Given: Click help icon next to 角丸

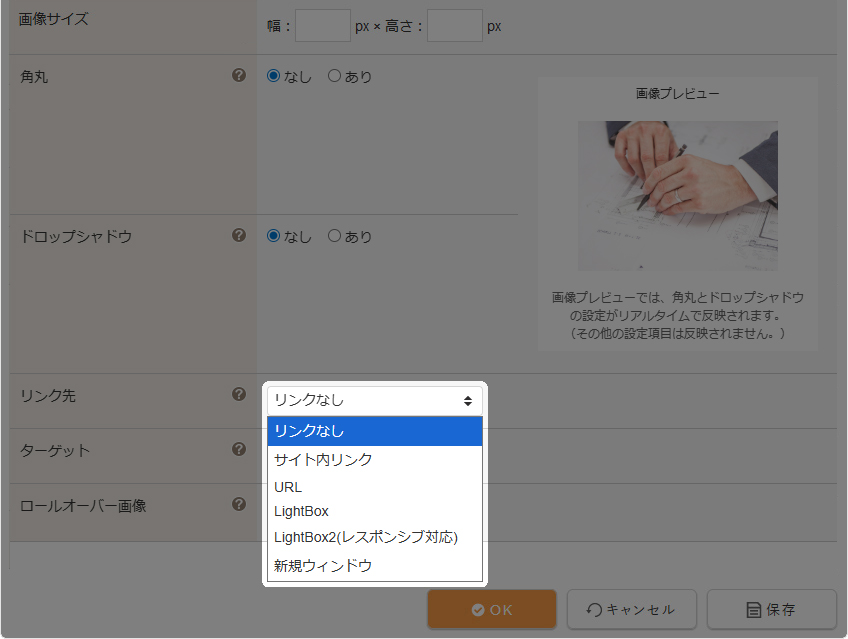Looking at the screenshot, I should (239, 75).
